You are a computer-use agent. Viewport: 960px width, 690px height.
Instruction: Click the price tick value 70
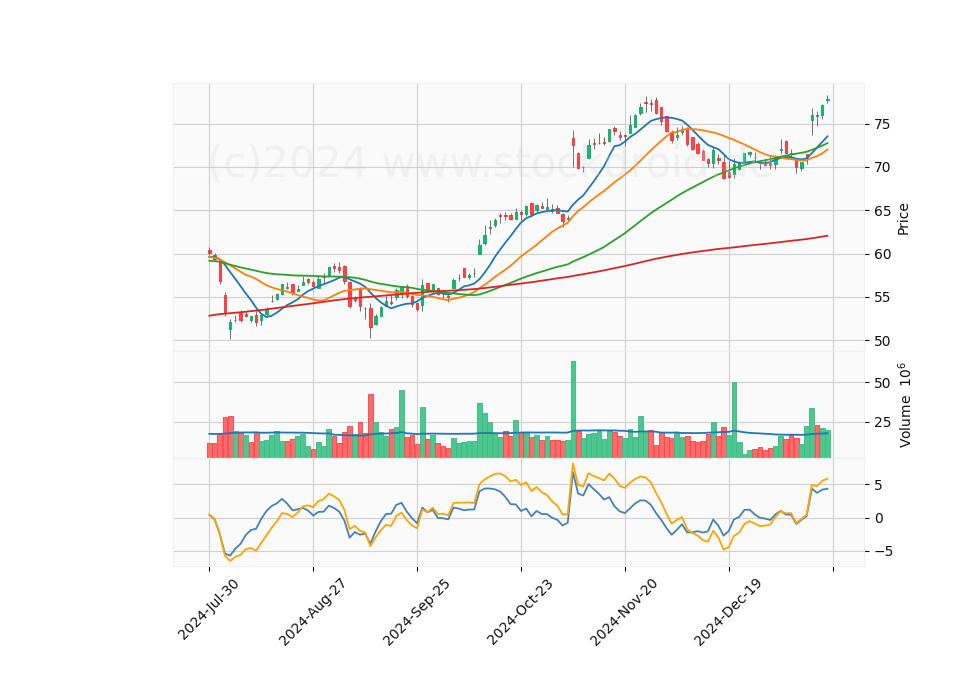pos(882,167)
